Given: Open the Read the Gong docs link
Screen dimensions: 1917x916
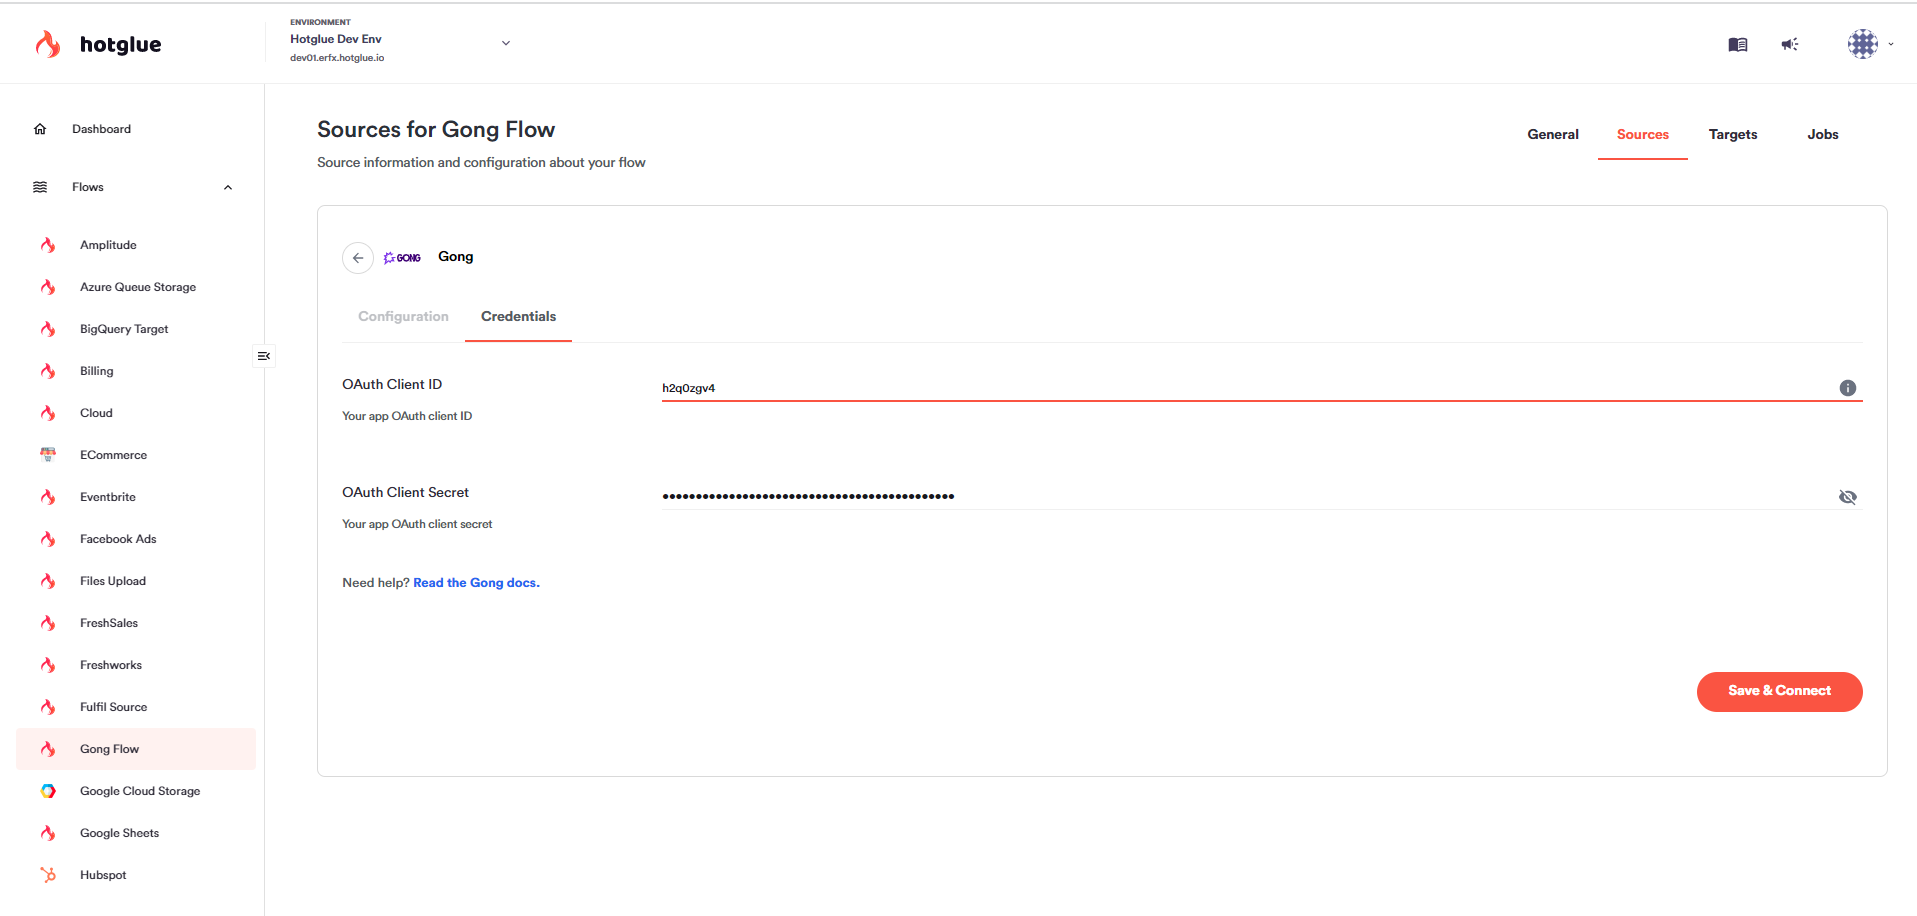Looking at the screenshot, I should pos(476,583).
